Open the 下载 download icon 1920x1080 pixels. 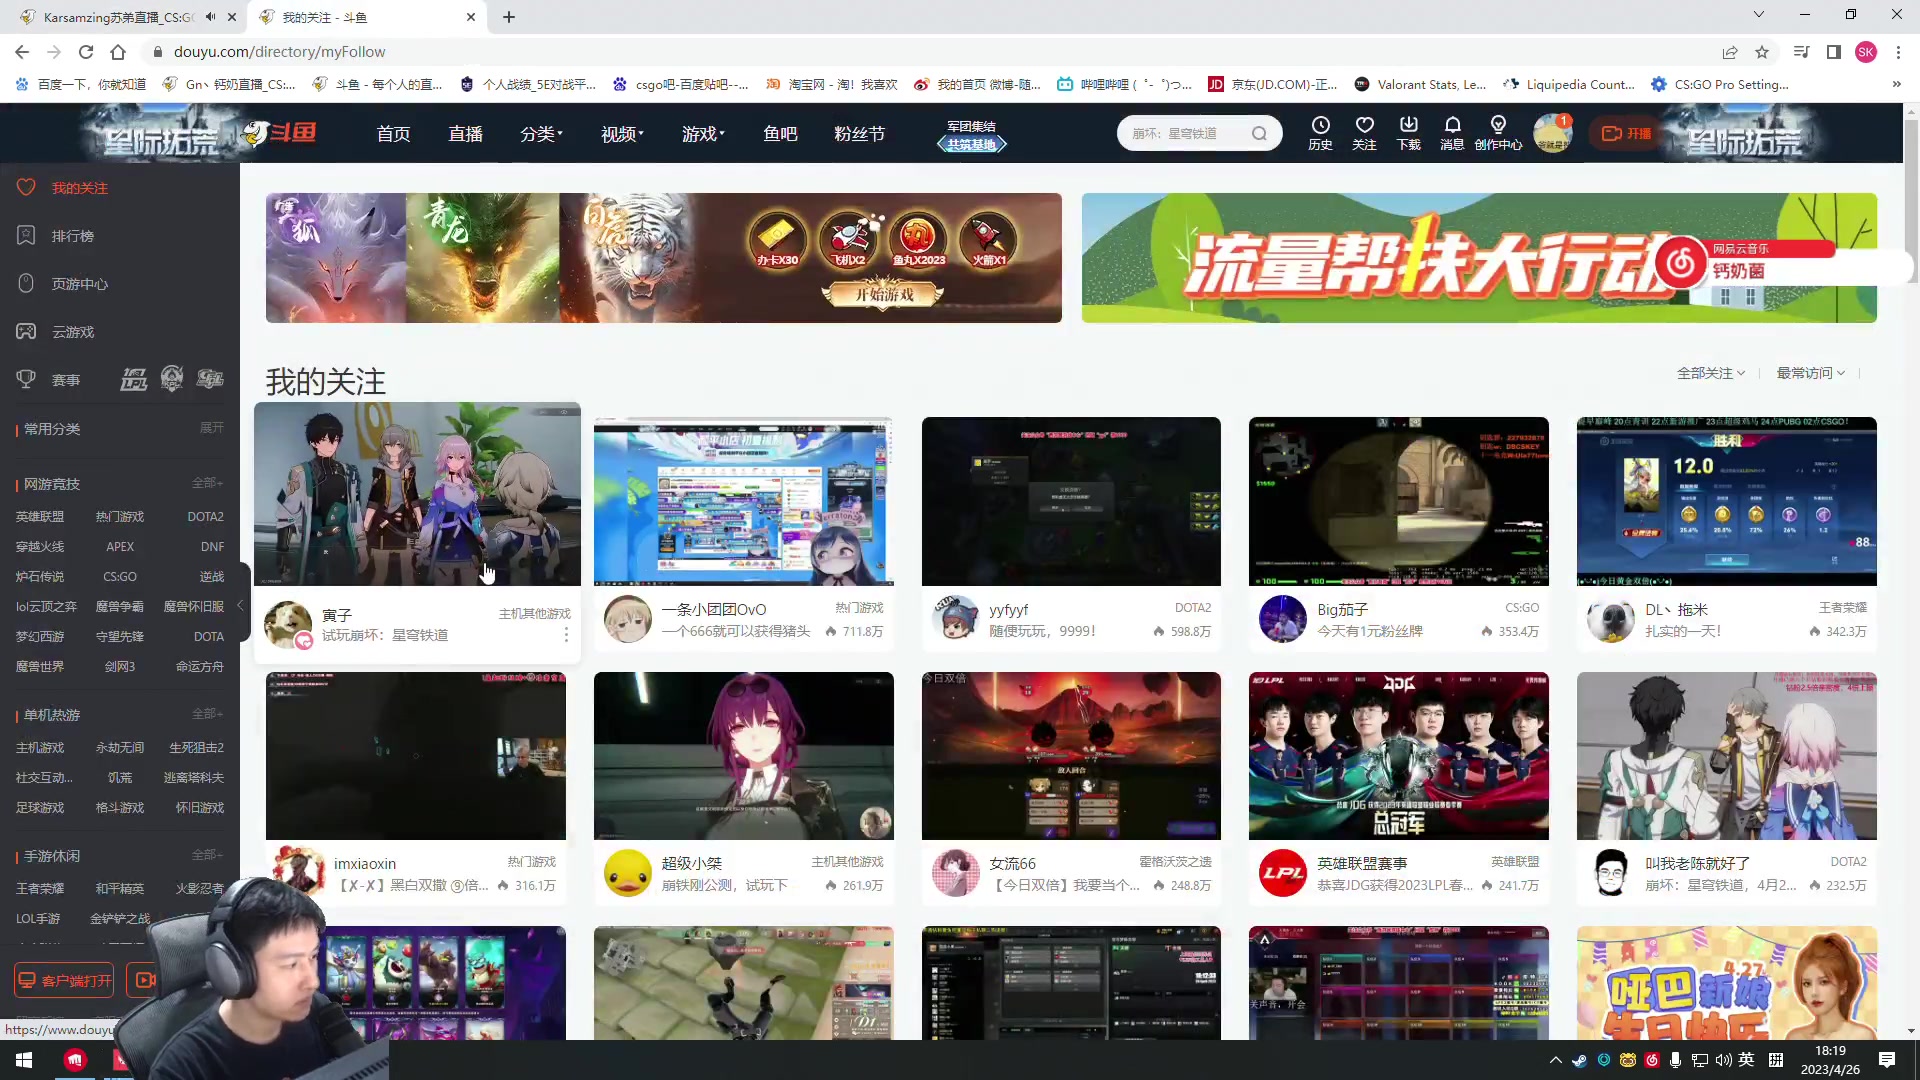(x=1408, y=133)
